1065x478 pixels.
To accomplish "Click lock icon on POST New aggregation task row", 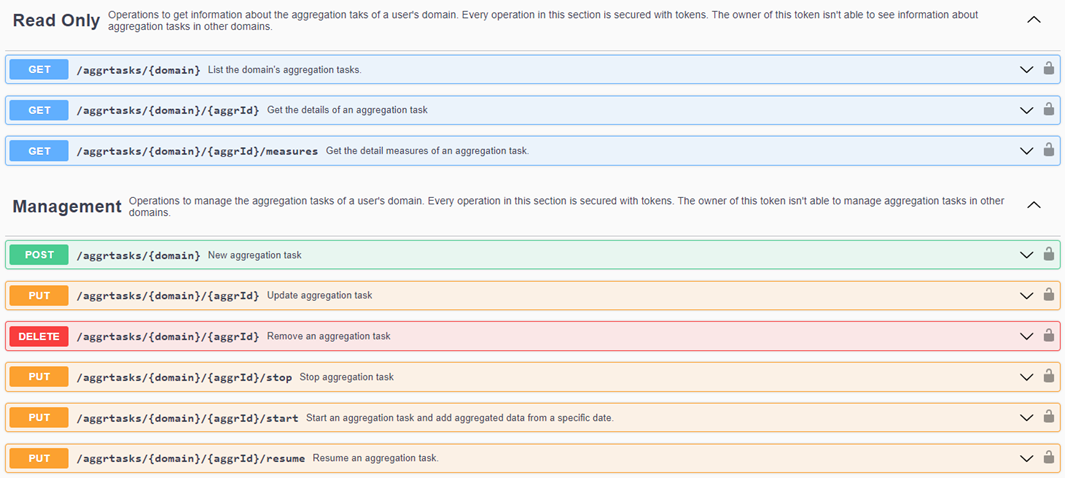I will pos(1049,255).
